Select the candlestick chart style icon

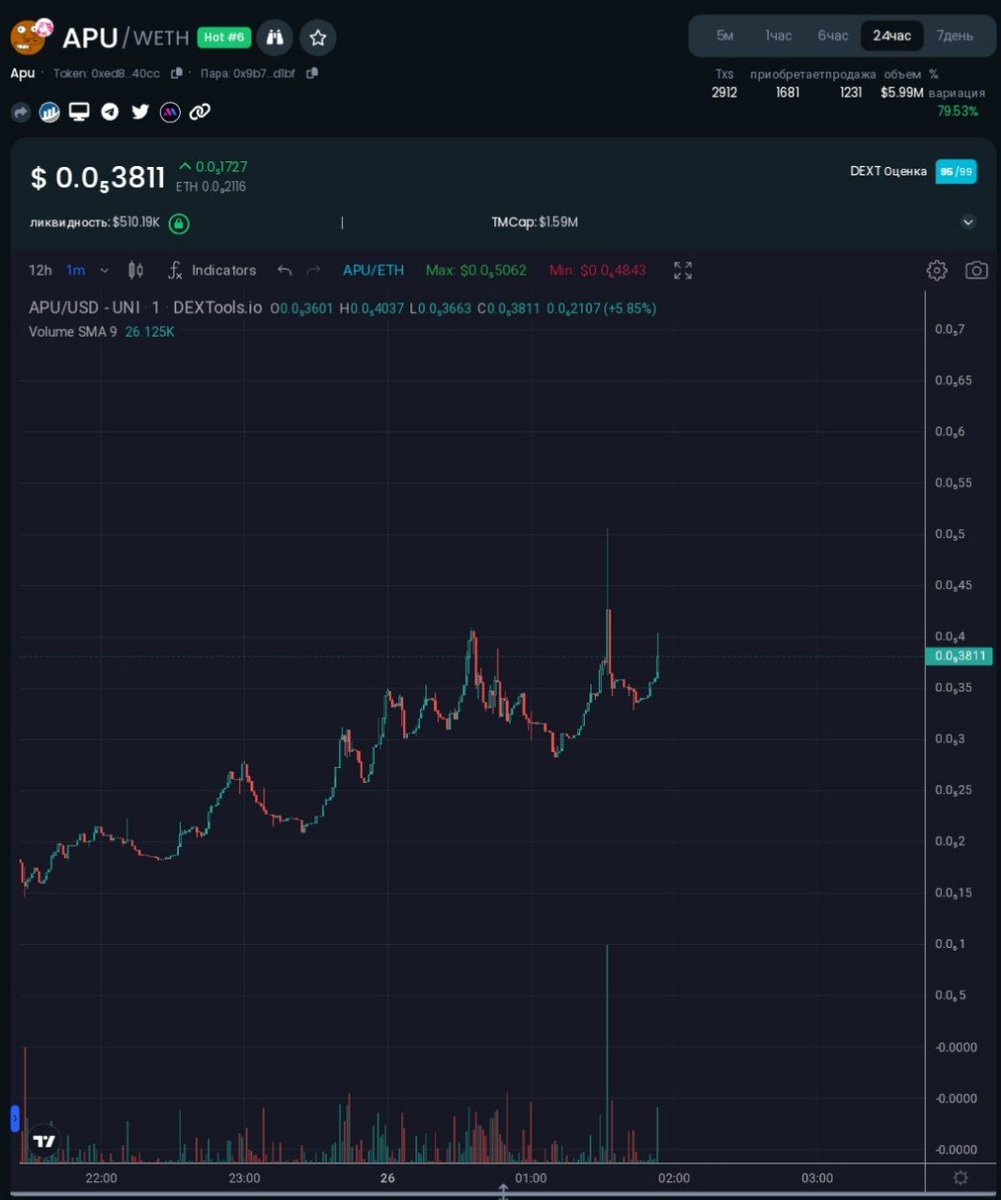click(136, 270)
